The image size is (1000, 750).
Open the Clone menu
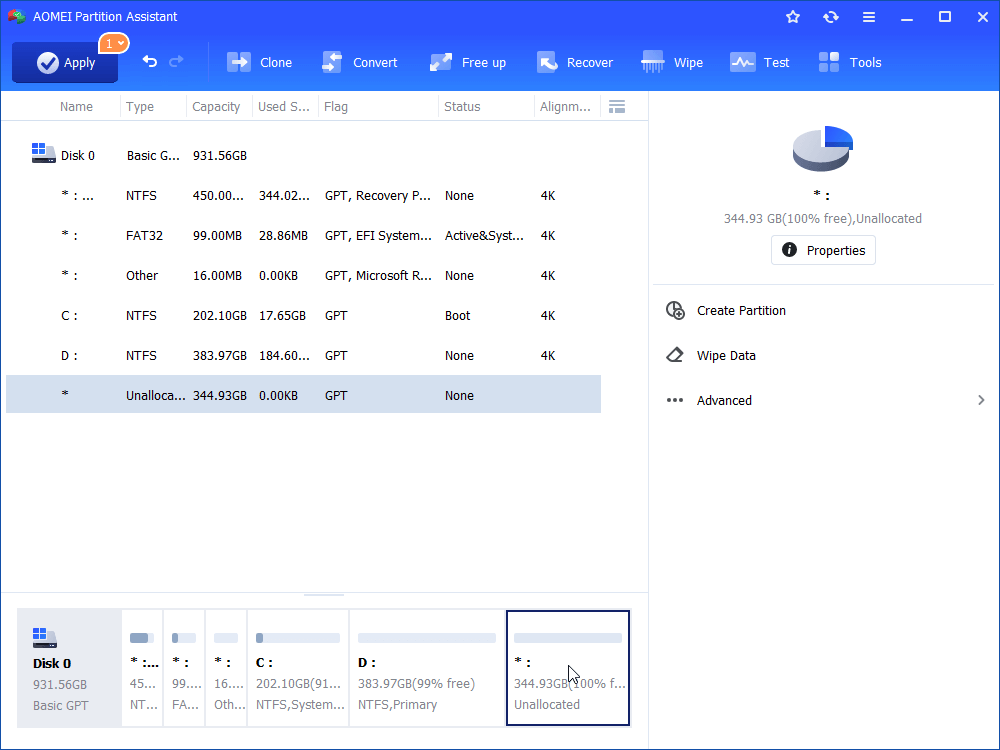point(260,62)
